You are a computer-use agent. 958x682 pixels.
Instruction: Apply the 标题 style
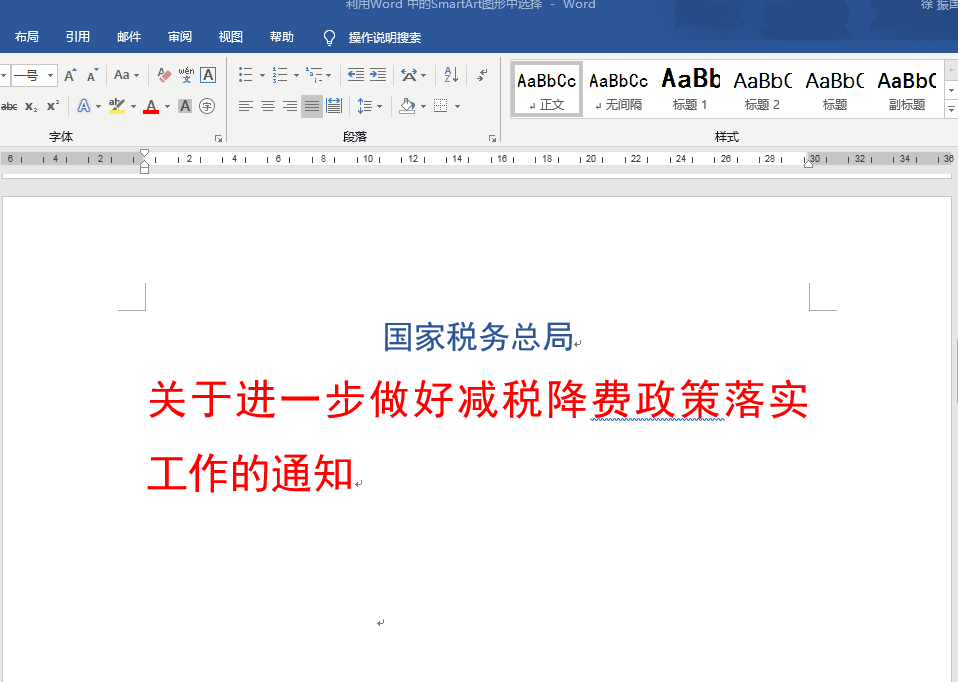pos(835,89)
